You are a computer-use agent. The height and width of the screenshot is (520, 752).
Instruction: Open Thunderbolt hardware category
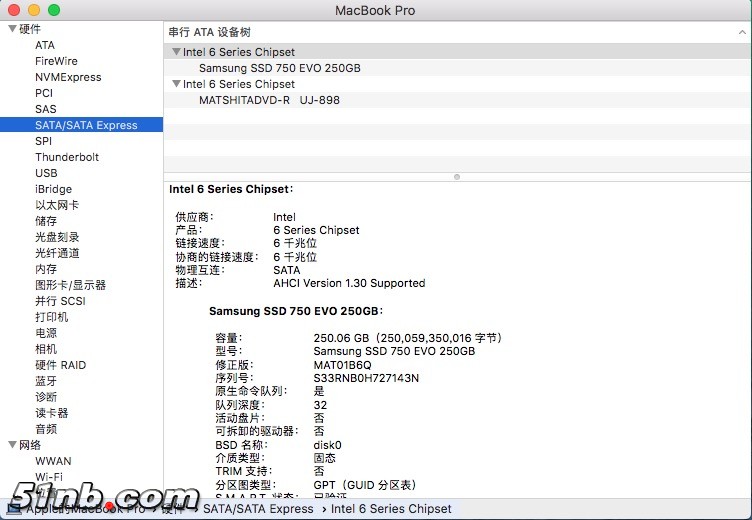67,157
